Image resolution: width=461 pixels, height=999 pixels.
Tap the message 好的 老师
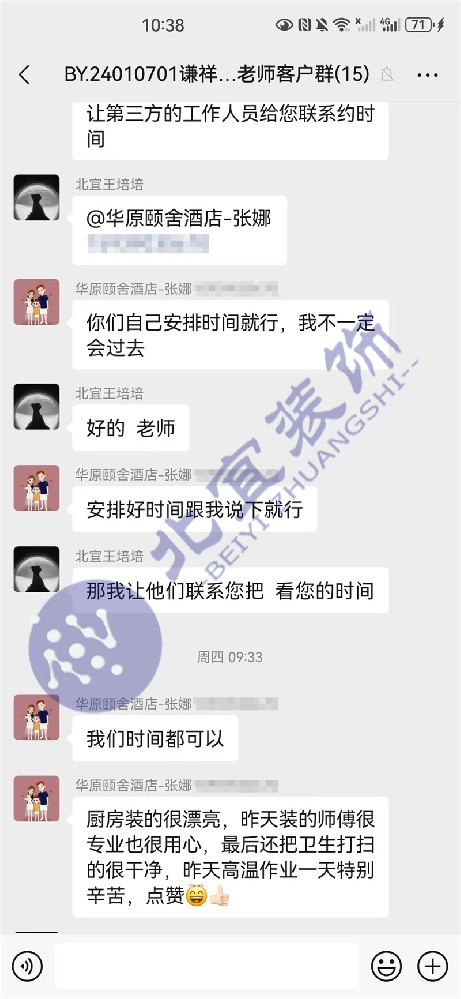tap(131, 428)
